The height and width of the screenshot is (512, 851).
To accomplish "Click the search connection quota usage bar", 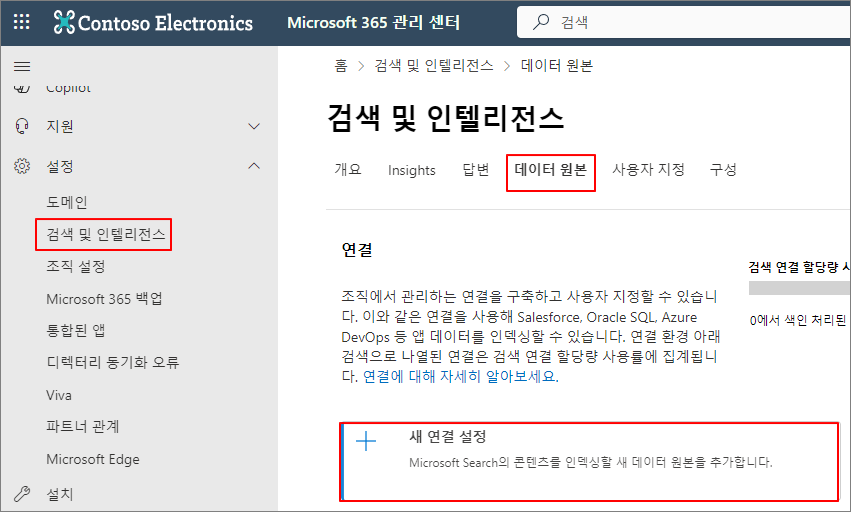I will pyautogui.click(x=799, y=288).
